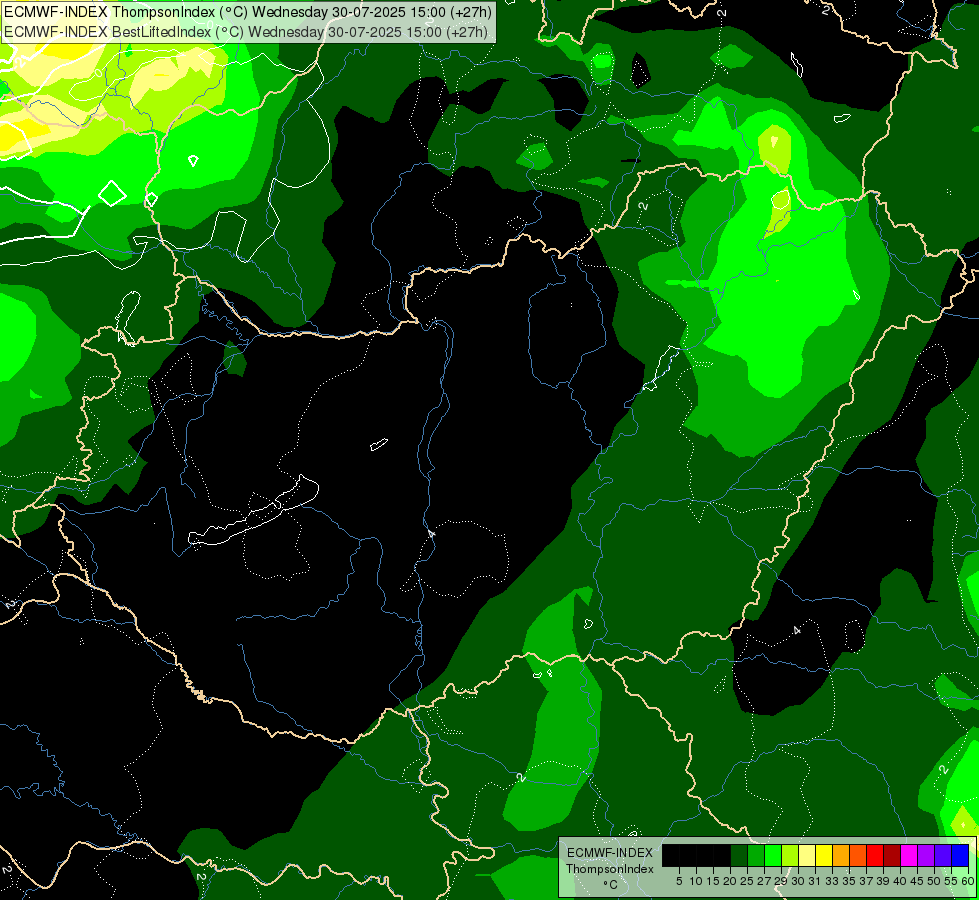Select the indigo 50–55 legend swatch

tap(943, 855)
